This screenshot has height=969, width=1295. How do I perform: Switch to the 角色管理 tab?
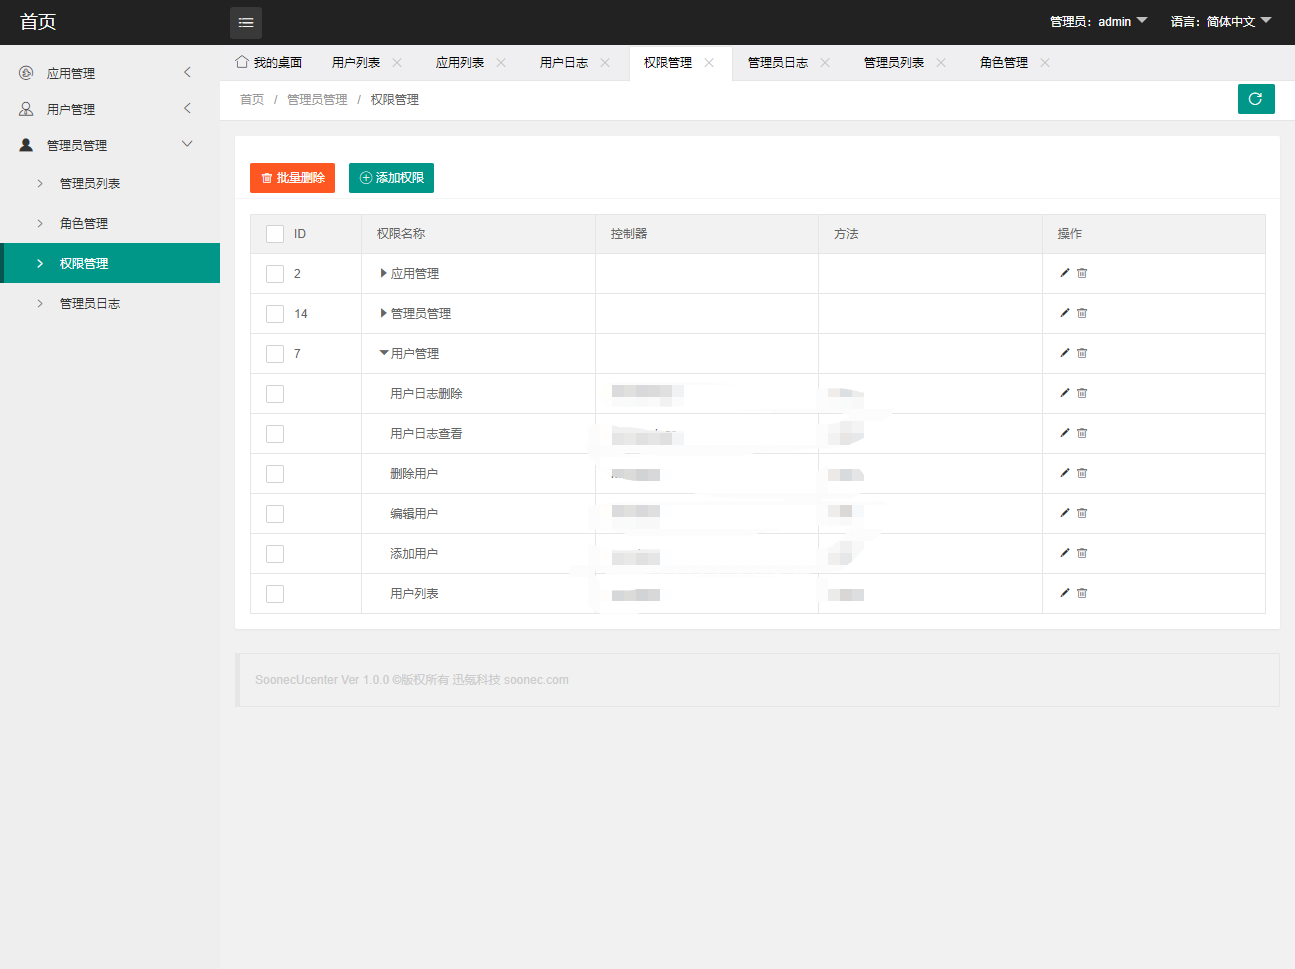click(x=1003, y=62)
